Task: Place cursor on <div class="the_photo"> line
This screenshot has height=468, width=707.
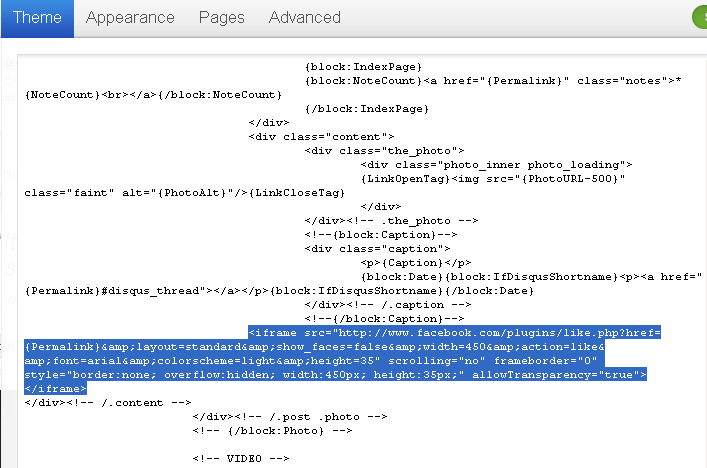Action: click(384, 150)
